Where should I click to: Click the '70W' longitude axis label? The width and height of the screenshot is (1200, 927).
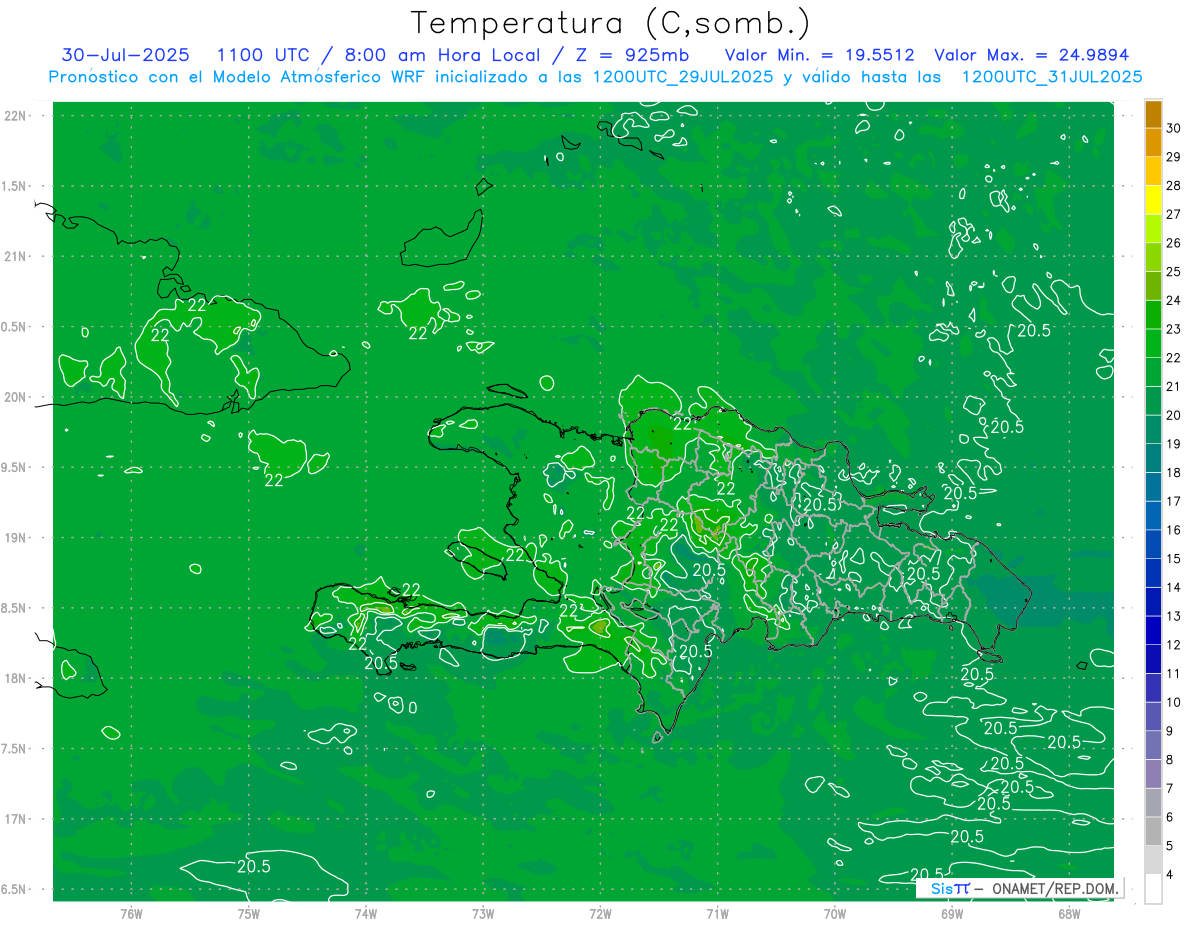835,913
